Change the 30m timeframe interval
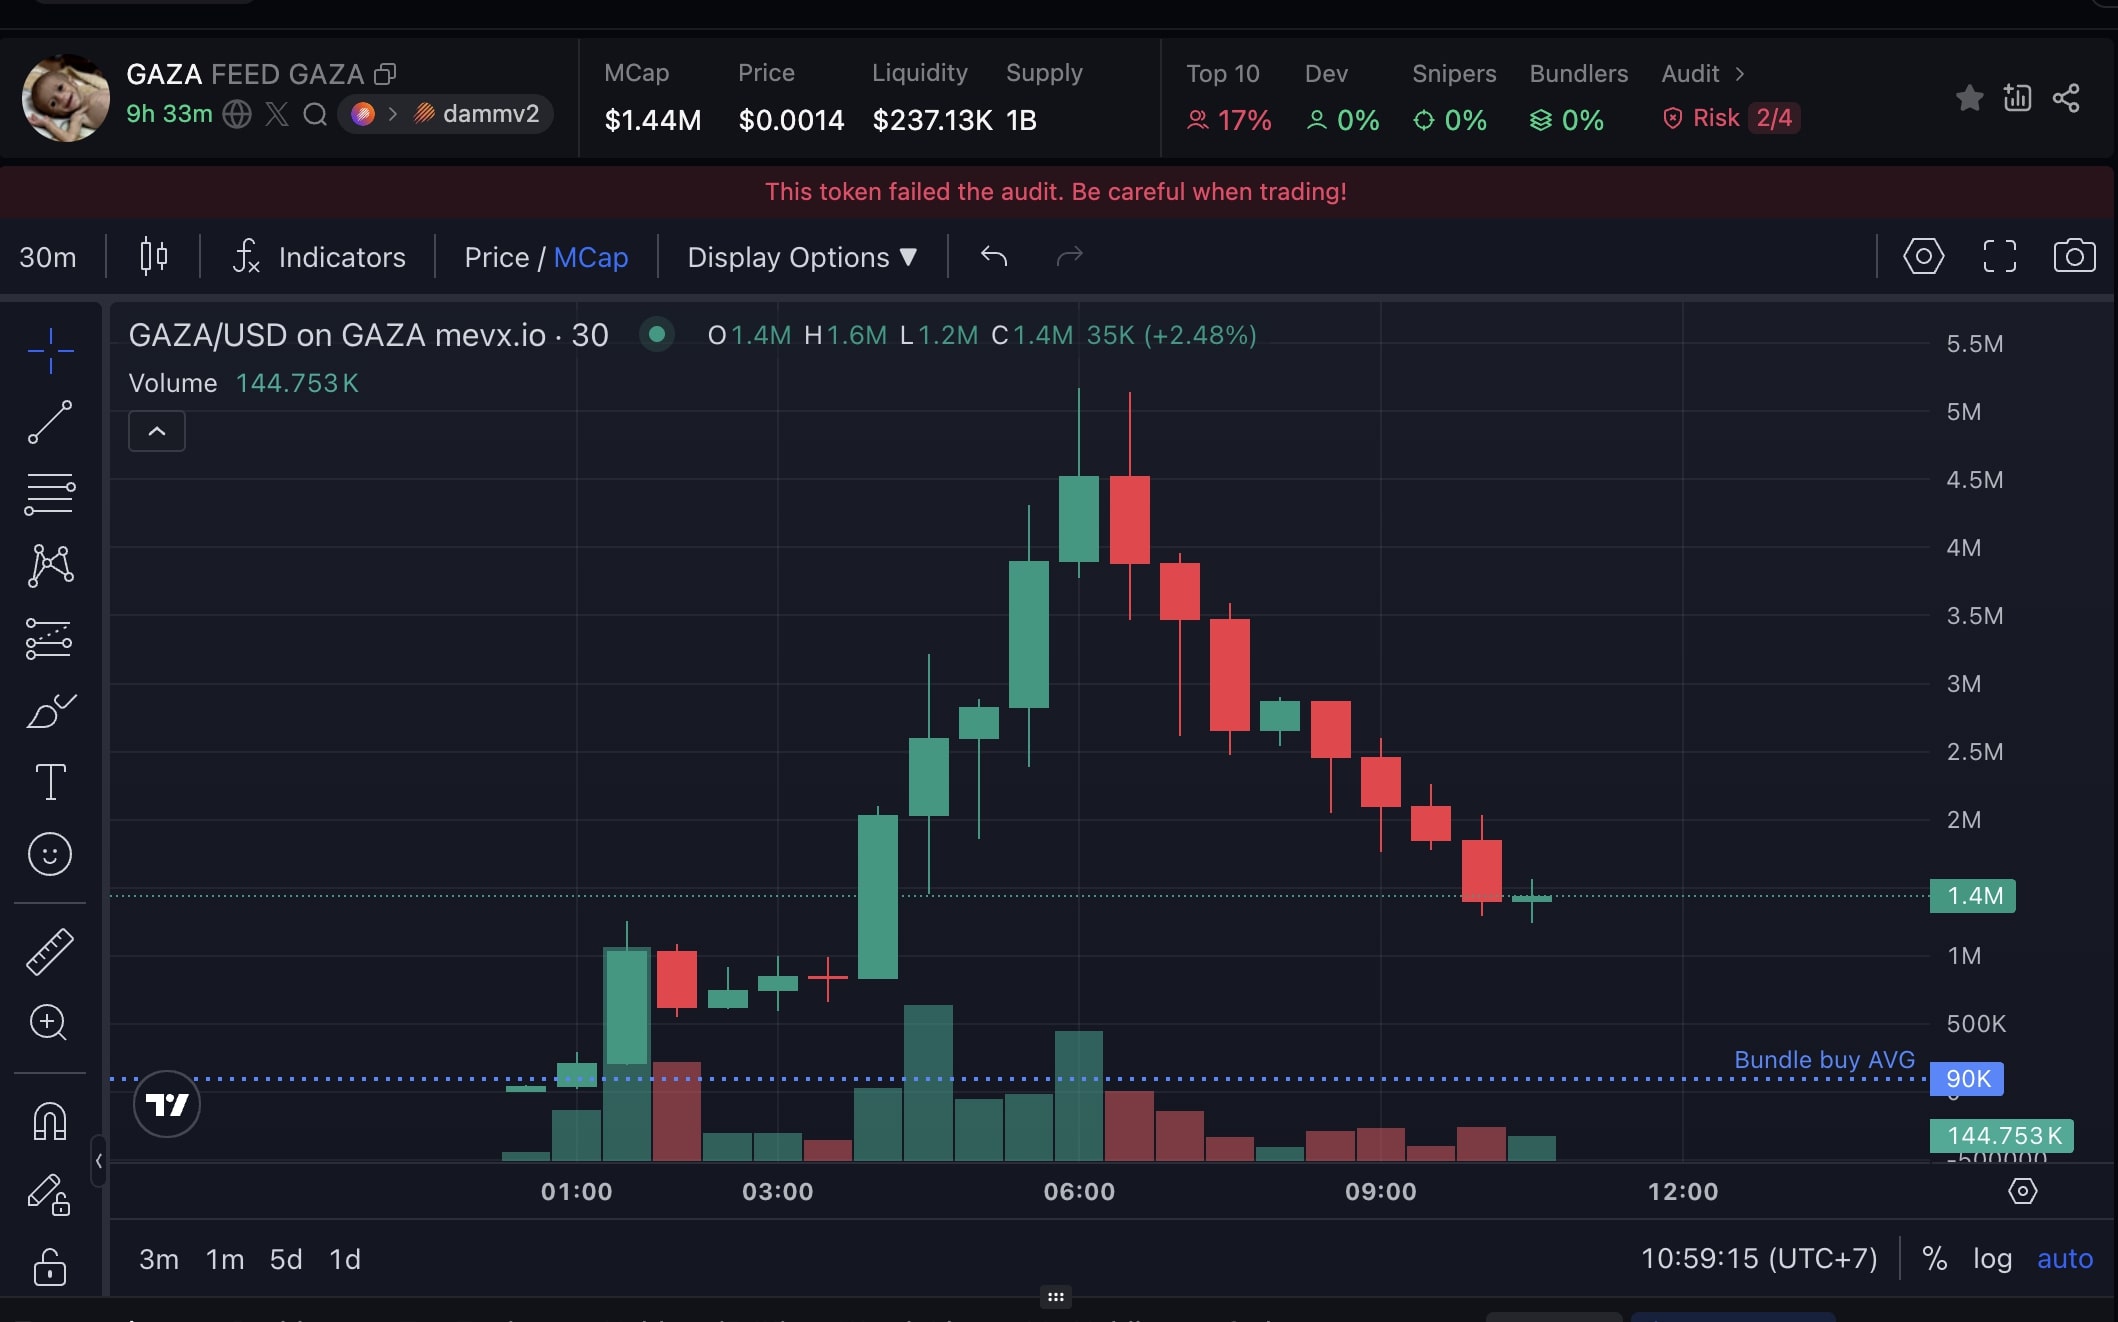The image size is (2118, 1322). click(x=48, y=257)
